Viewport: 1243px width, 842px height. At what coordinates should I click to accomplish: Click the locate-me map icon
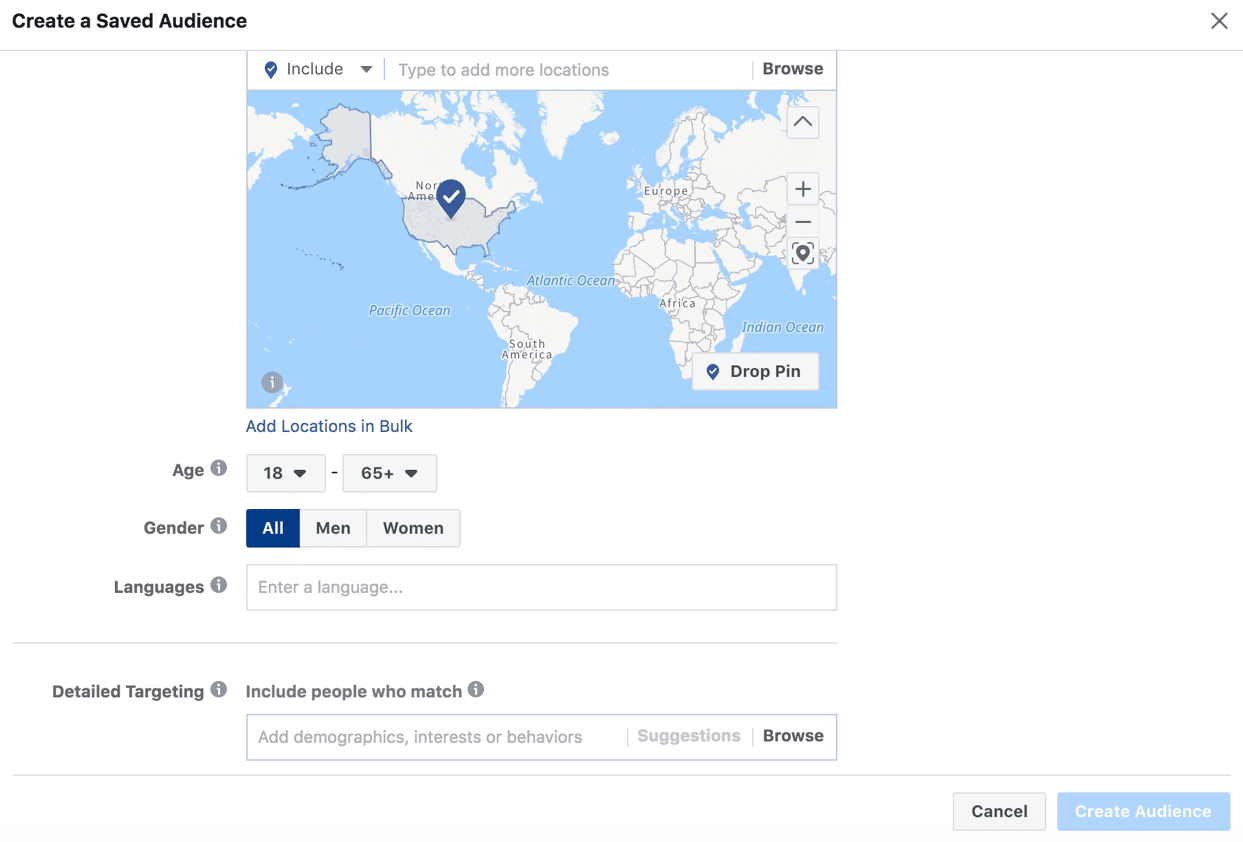point(802,253)
